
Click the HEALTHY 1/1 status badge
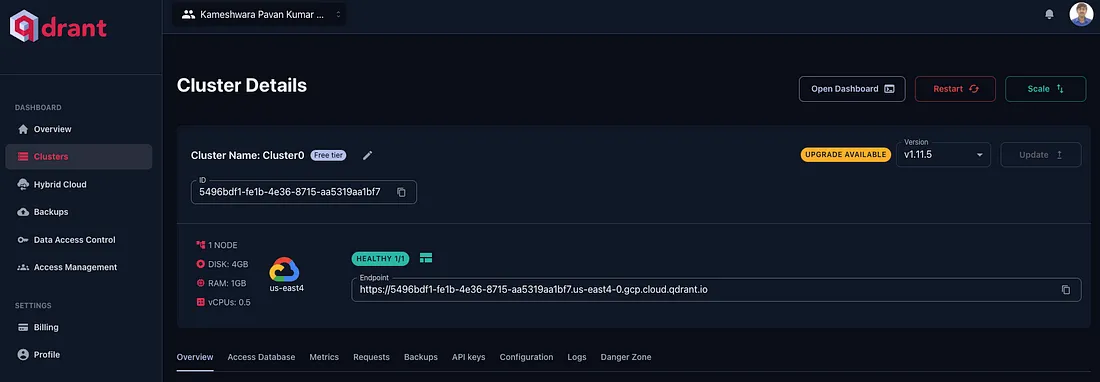tap(380, 258)
